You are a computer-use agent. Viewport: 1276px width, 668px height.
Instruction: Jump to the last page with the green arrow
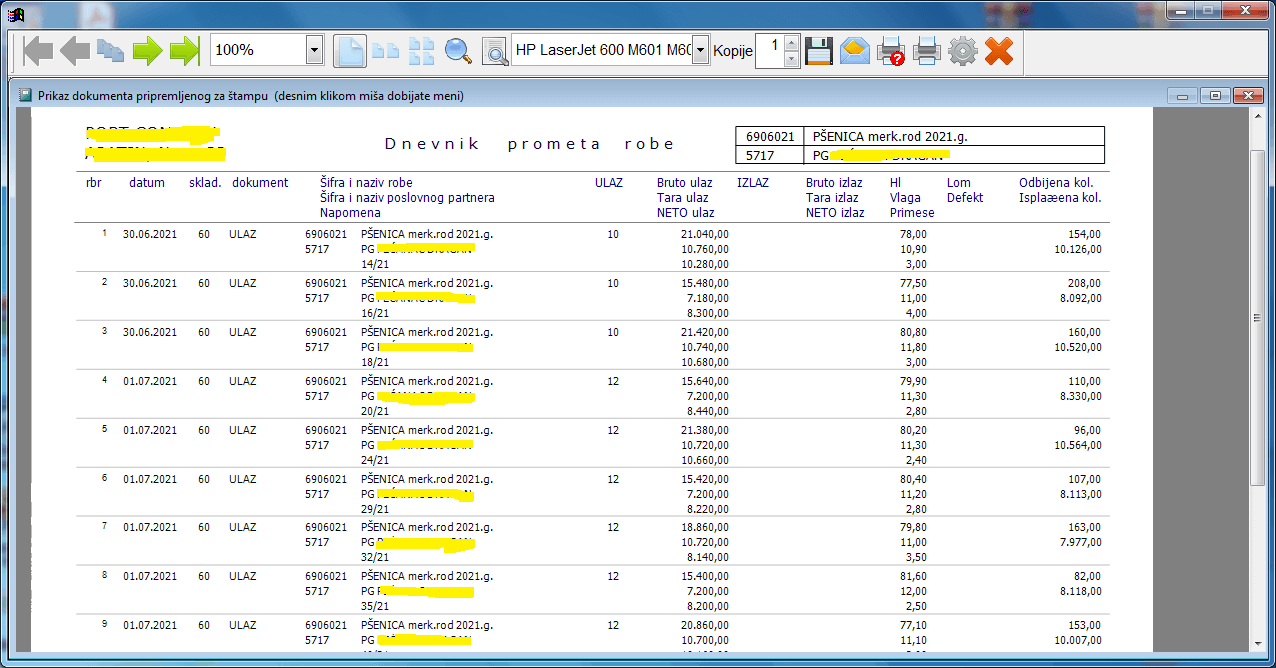pos(185,51)
